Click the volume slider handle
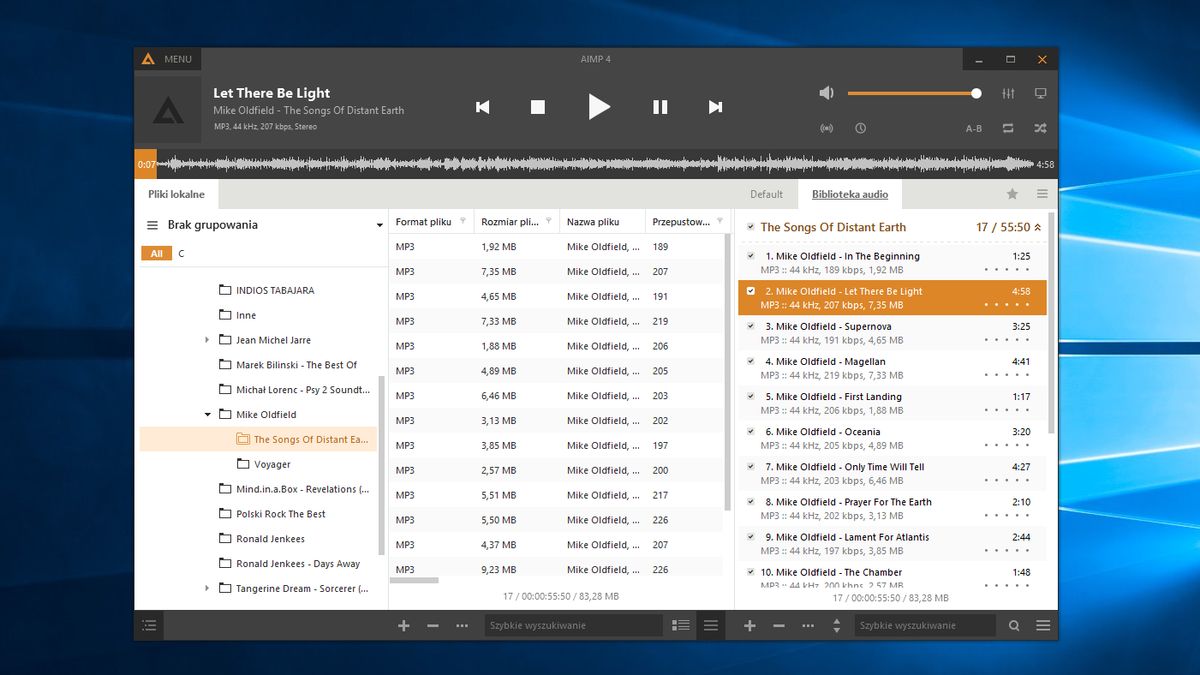Viewport: 1200px width, 675px height. (x=976, y=93)
